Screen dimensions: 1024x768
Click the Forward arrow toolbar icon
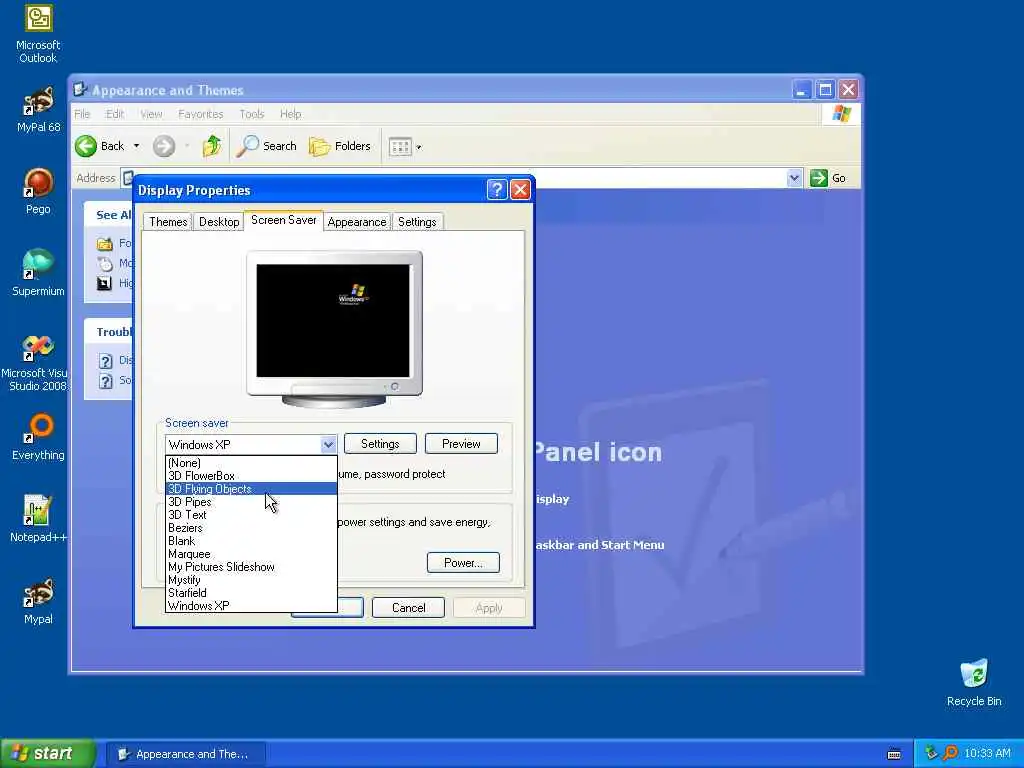(164, 146)
